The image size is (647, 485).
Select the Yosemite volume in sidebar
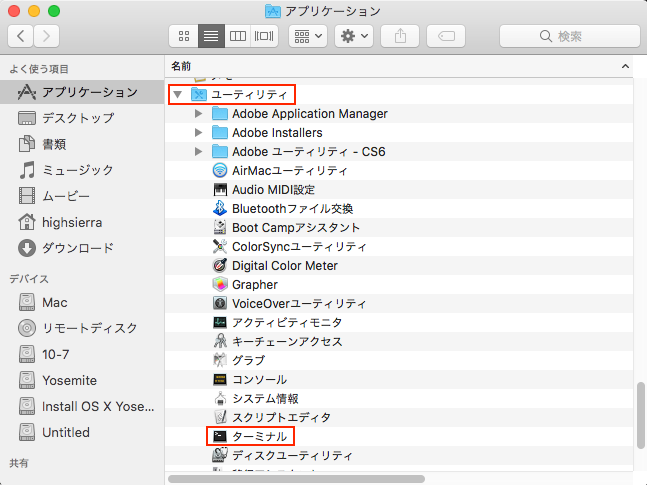click(x=82, y=380)
